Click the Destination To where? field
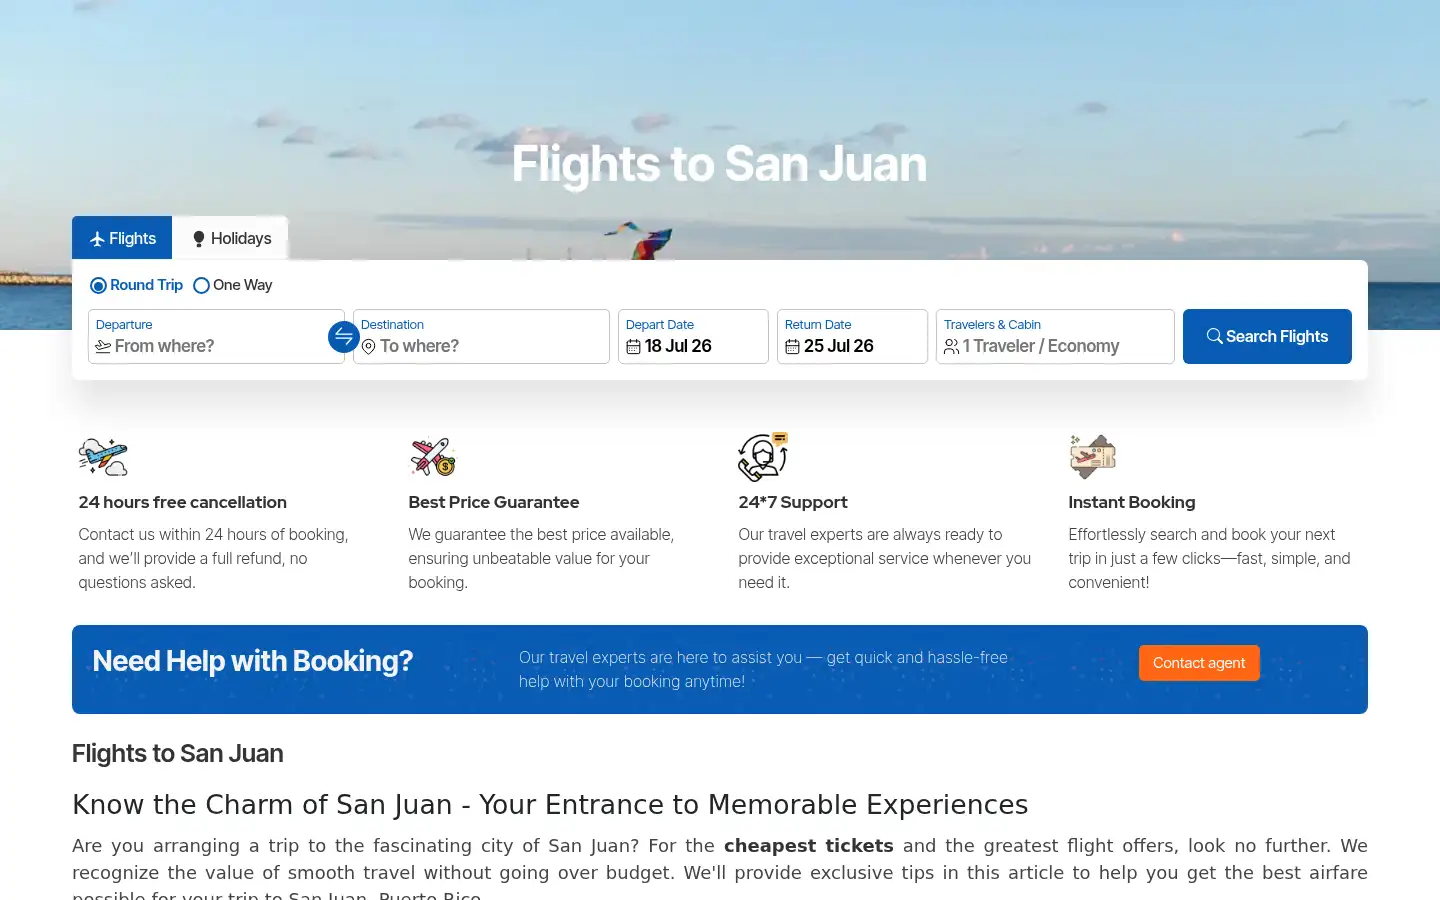The width and height of the screenshot is (1440, 900). point(481,336)
